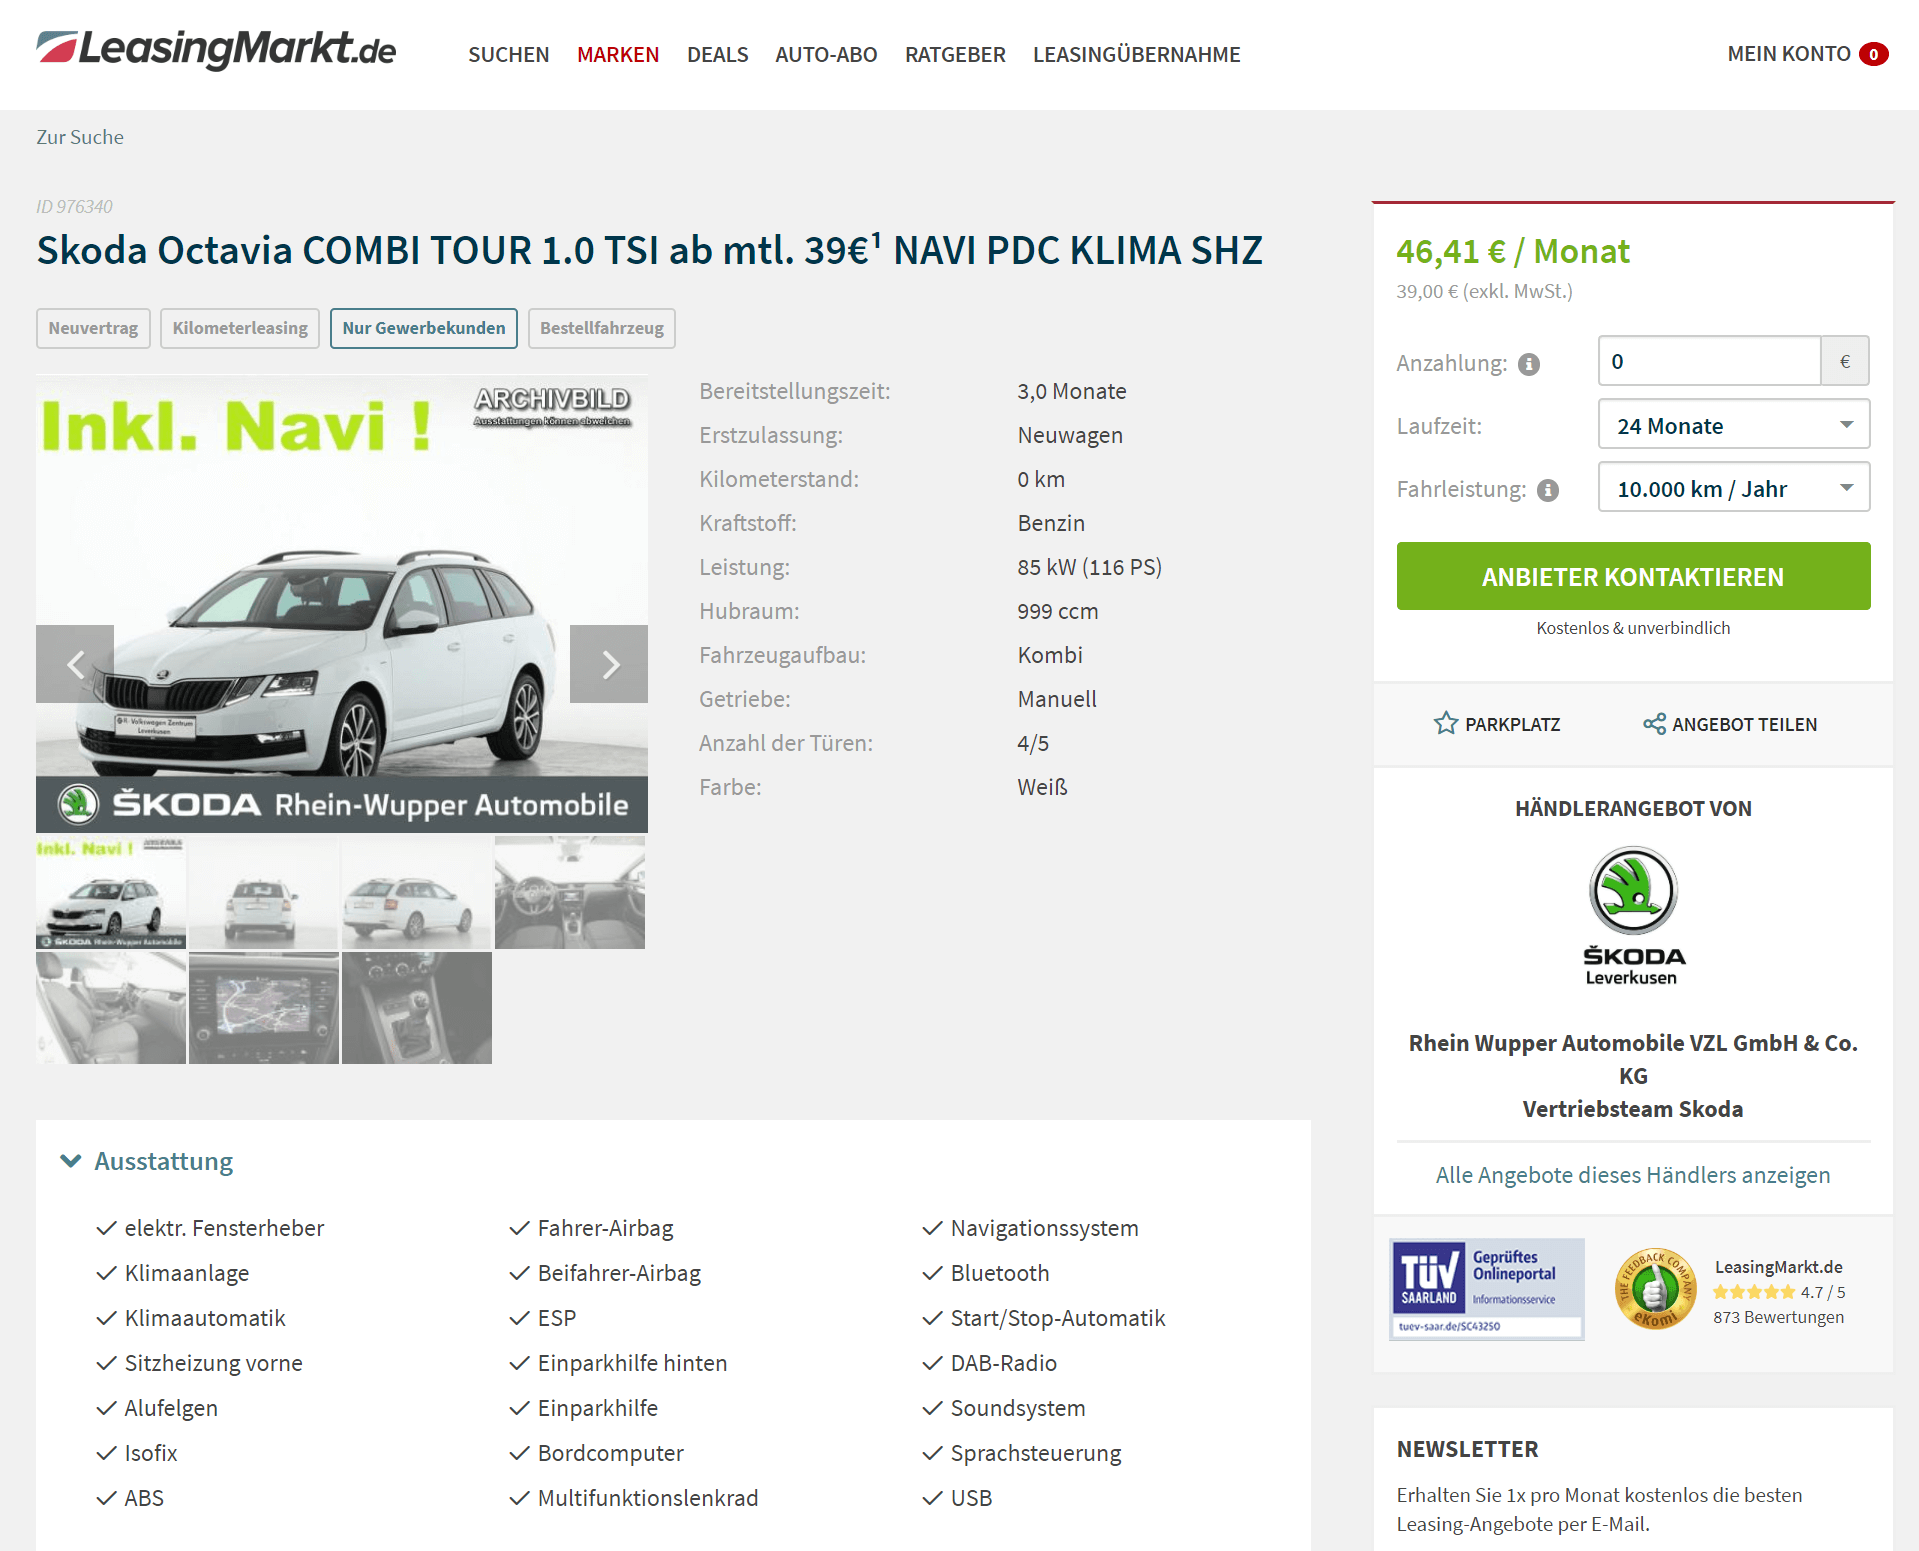The width and height of the screenshot is (1919, 1551).
Task: Open RATGEBER in the navigation
Action: tap(955, 54)
